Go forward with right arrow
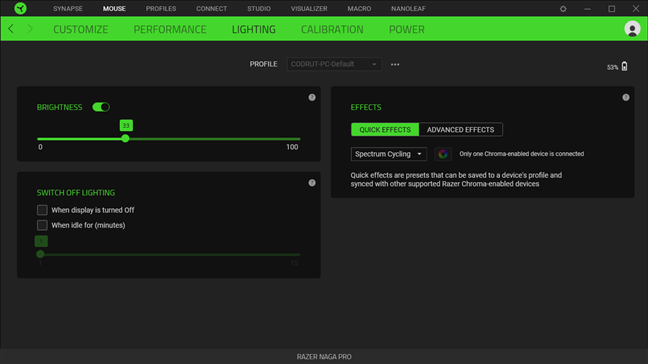Viewport: 648px width, 364px height. pos(30,29)
